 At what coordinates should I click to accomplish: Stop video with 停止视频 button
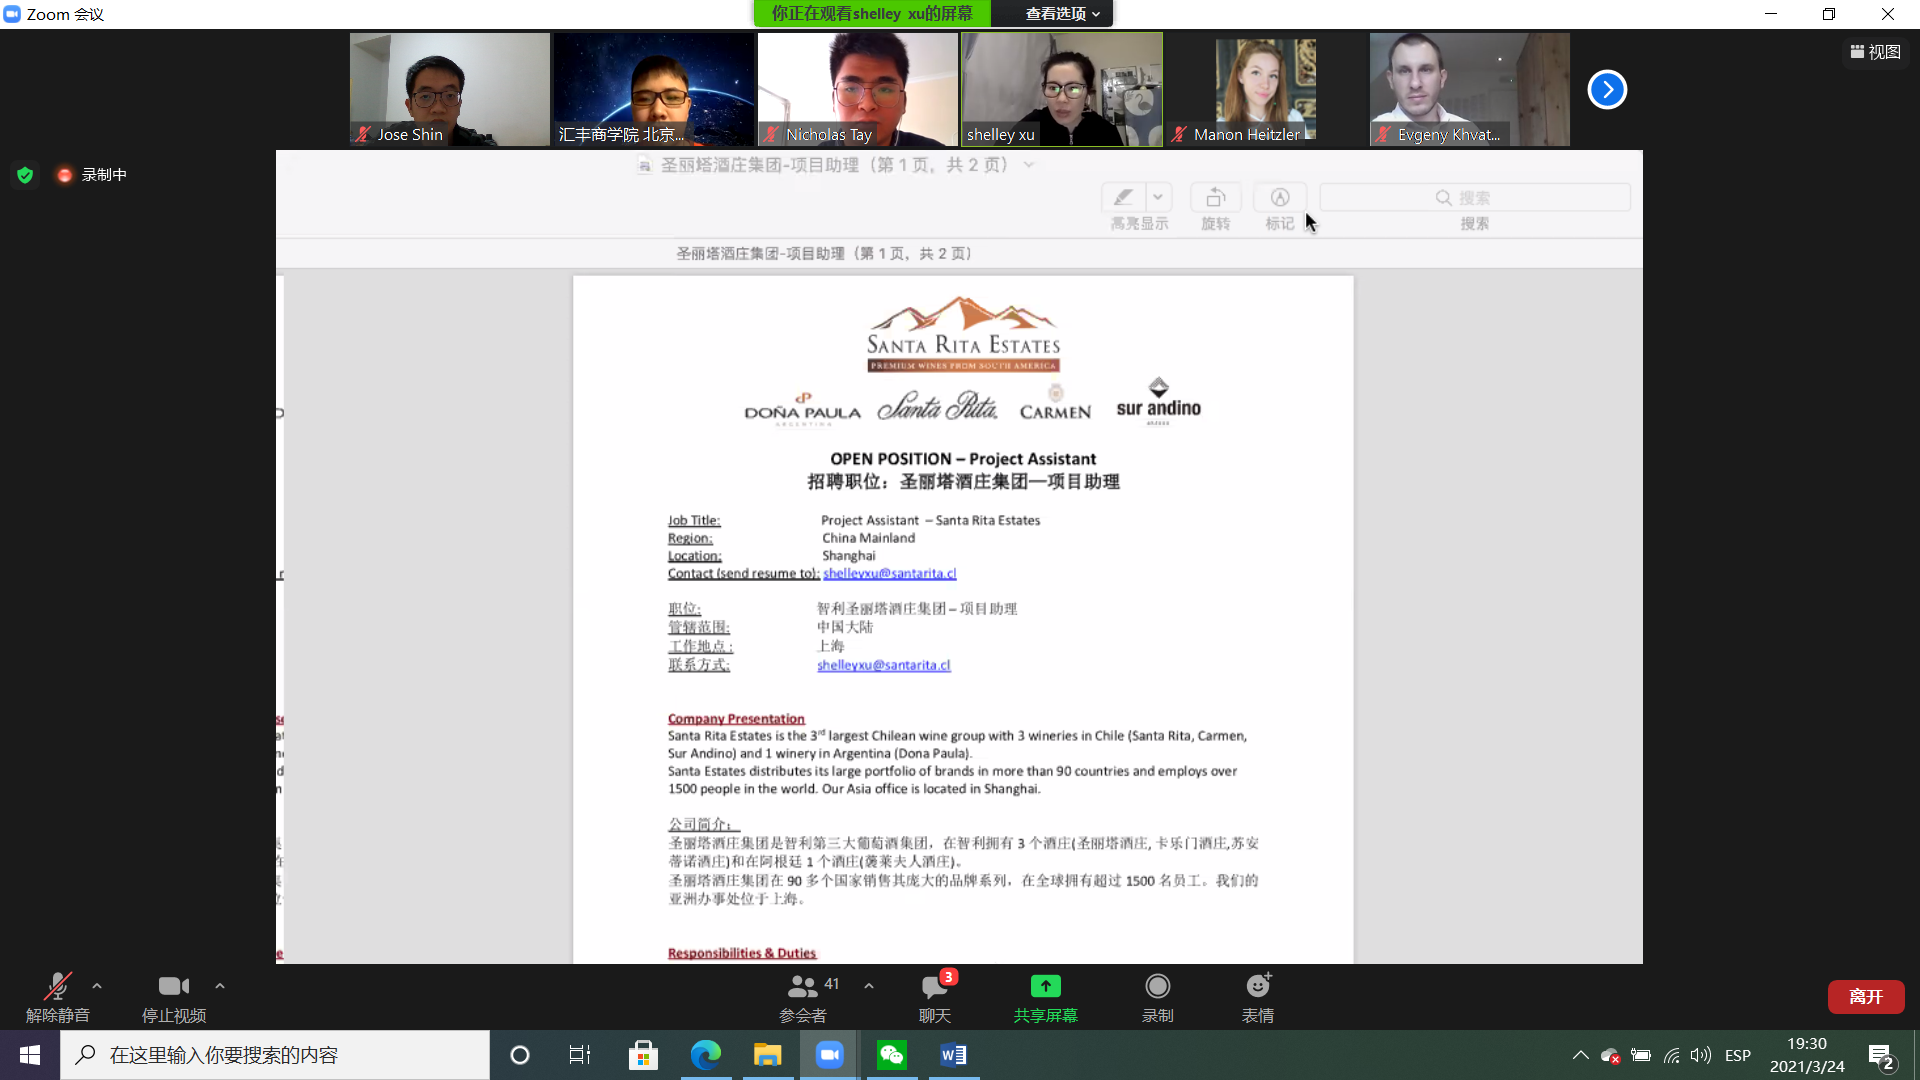pos(174,997)
